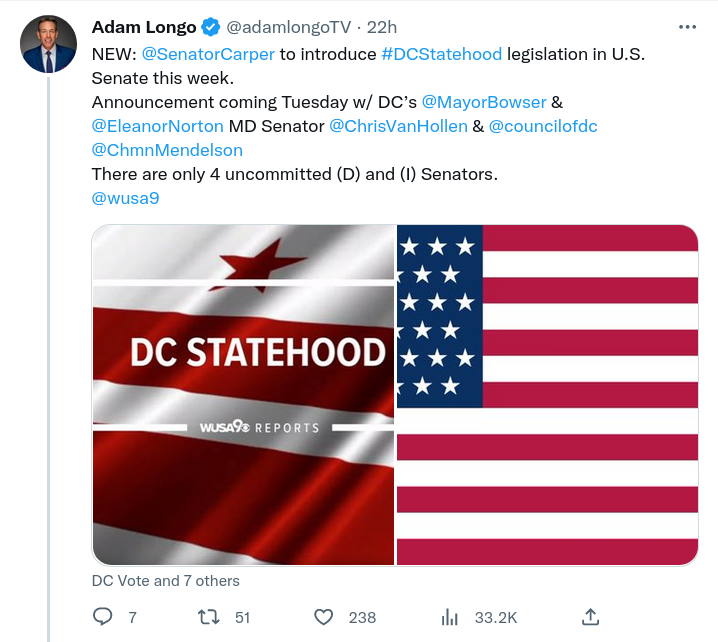Viewport: 718px width, 642px height.
Task: Click the Adam Longo display name
Action: 144,28
